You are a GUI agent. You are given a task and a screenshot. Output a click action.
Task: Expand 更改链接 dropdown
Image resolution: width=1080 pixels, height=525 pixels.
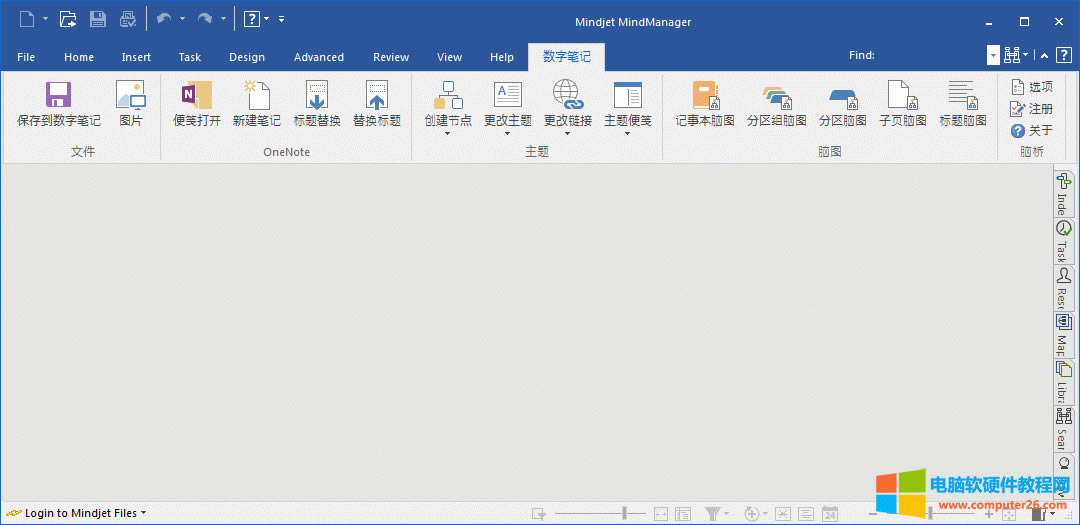tap(567, 133)
